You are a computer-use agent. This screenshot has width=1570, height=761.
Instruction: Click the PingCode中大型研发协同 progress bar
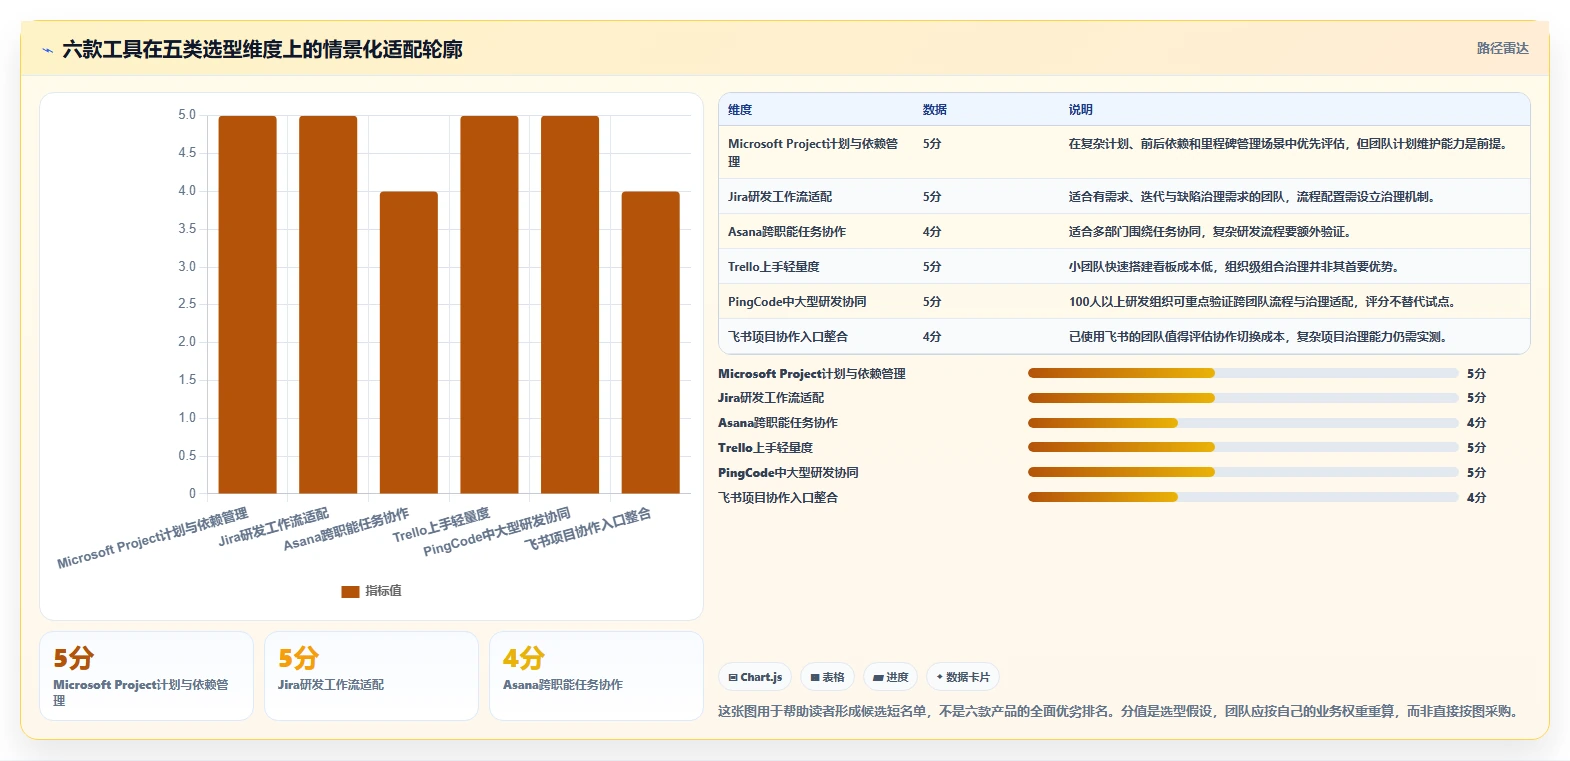pyautogui.click(x=1243, y=472)
